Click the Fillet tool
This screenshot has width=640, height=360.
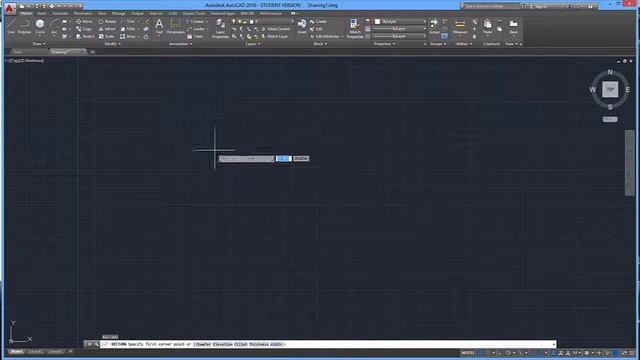pos(128,29)
